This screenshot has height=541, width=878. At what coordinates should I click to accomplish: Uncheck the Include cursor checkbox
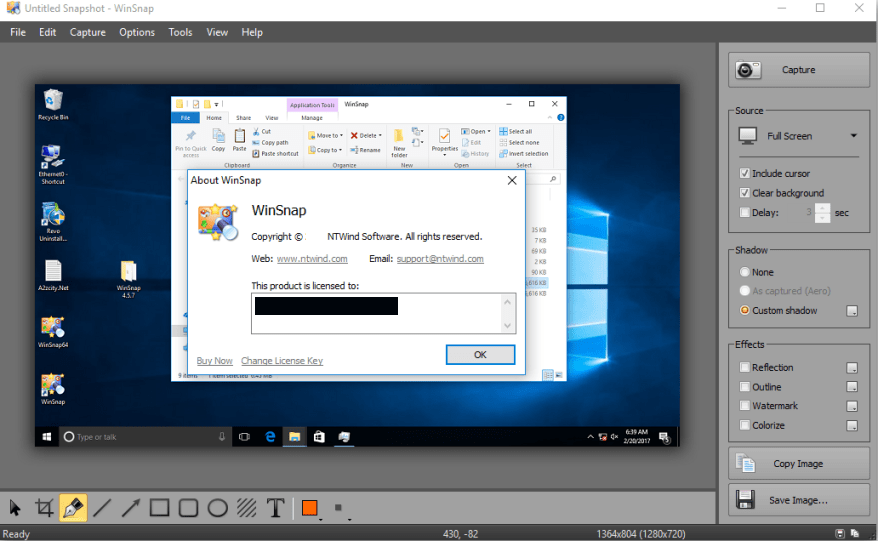pos(745,174)
